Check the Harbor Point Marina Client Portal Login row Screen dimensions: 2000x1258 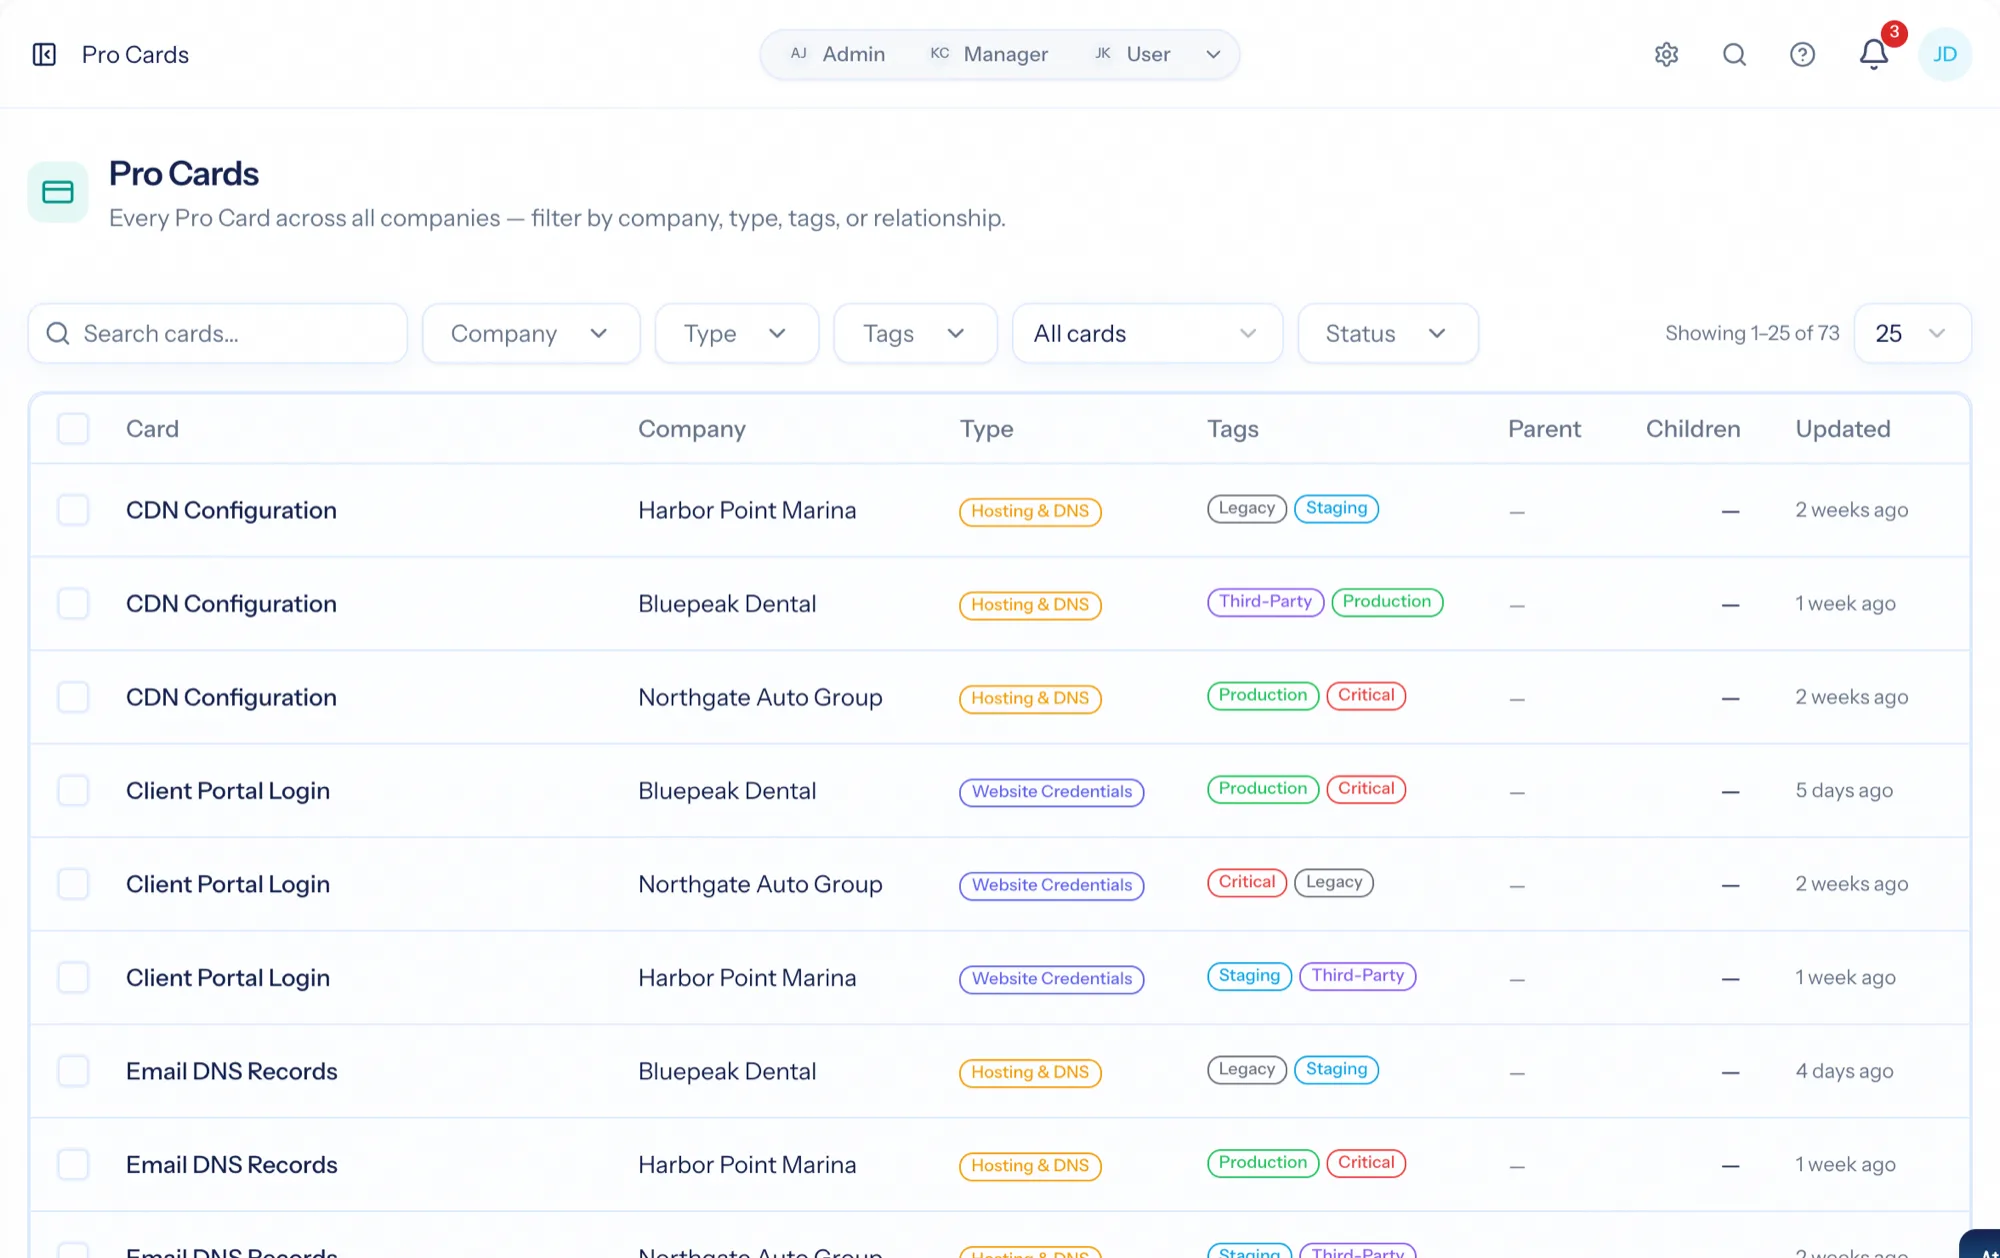73,978
